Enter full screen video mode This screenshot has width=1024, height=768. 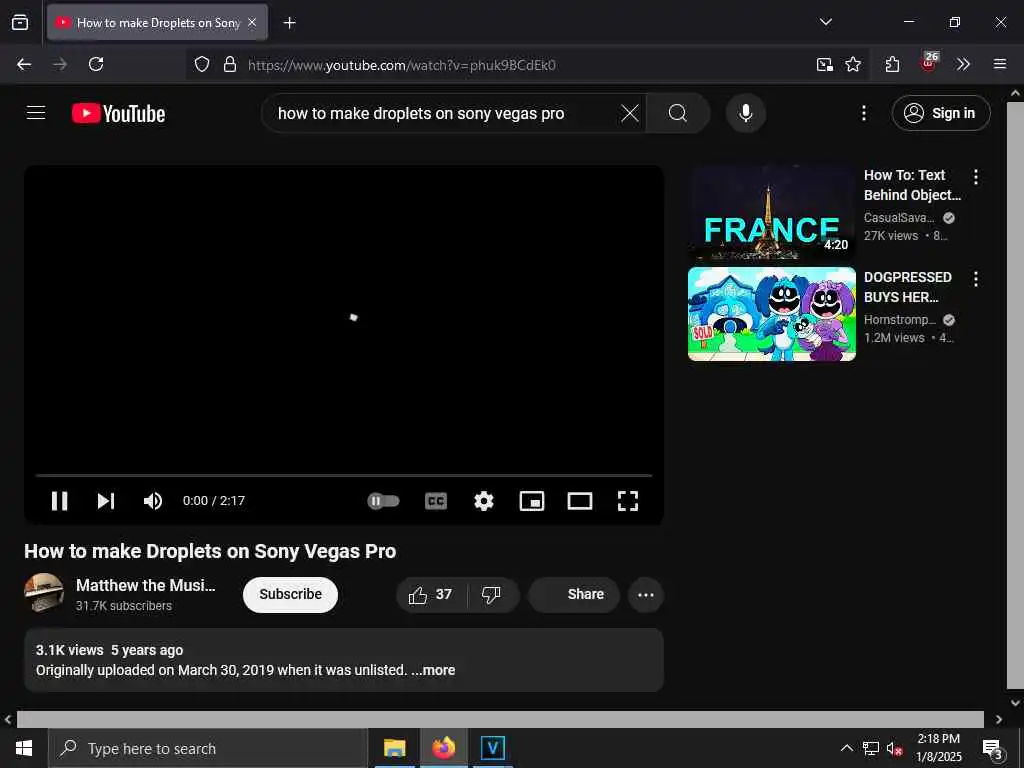[x=628, y=501]
